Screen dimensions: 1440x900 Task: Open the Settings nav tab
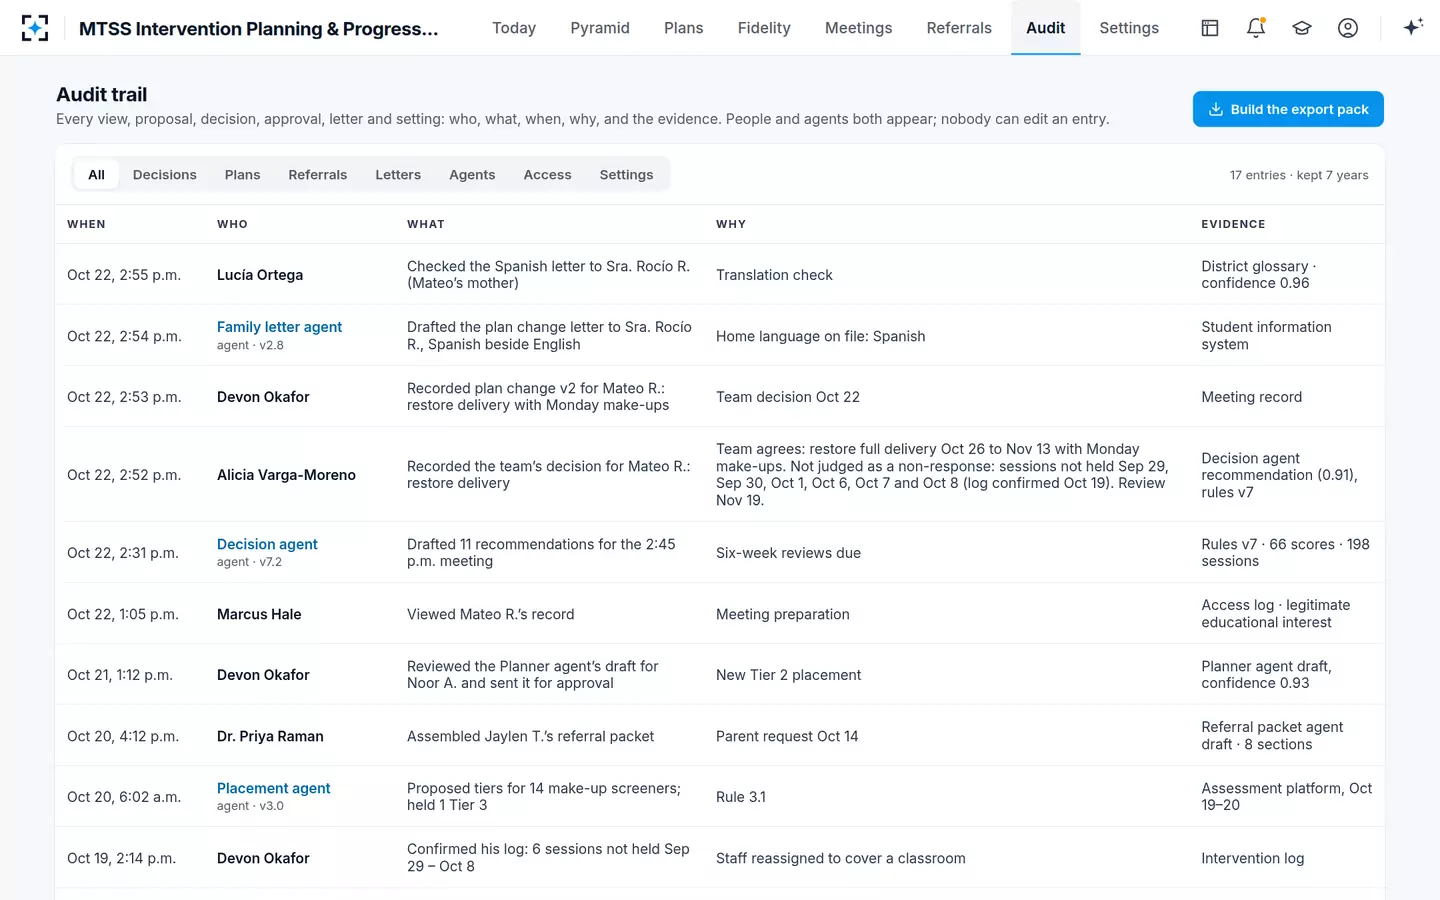pos(1129,28)
